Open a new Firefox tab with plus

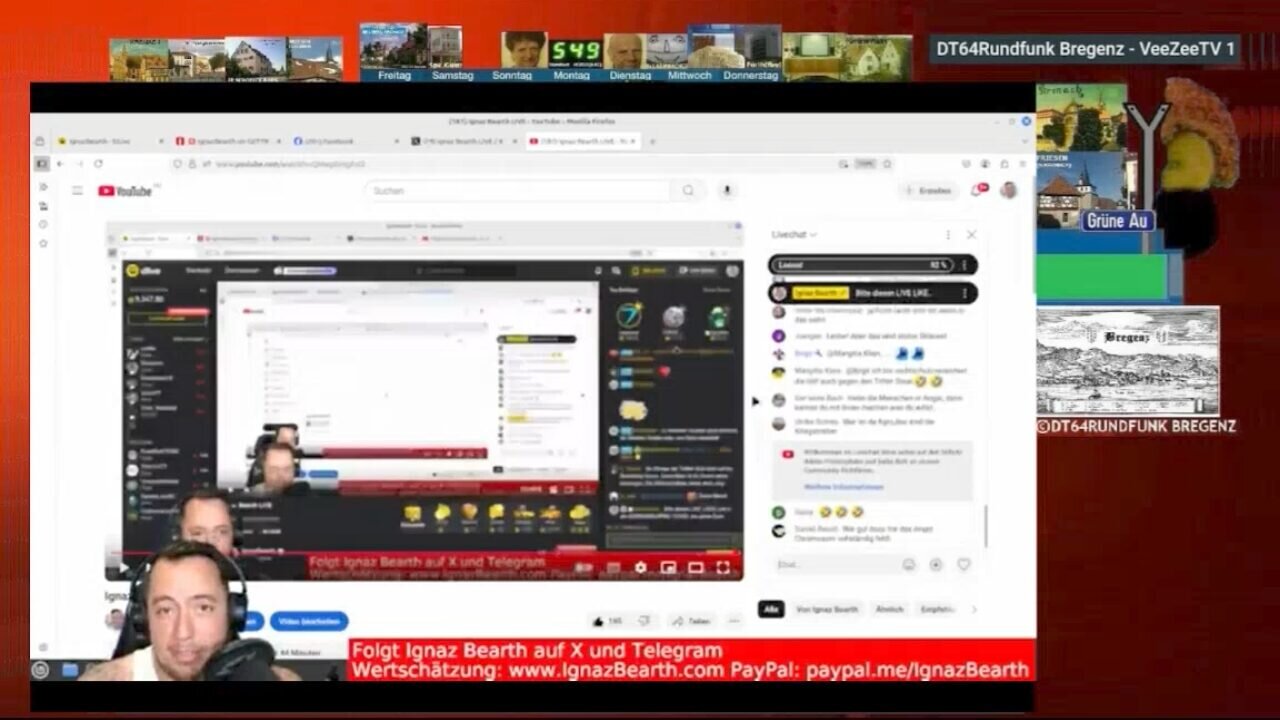653,142
